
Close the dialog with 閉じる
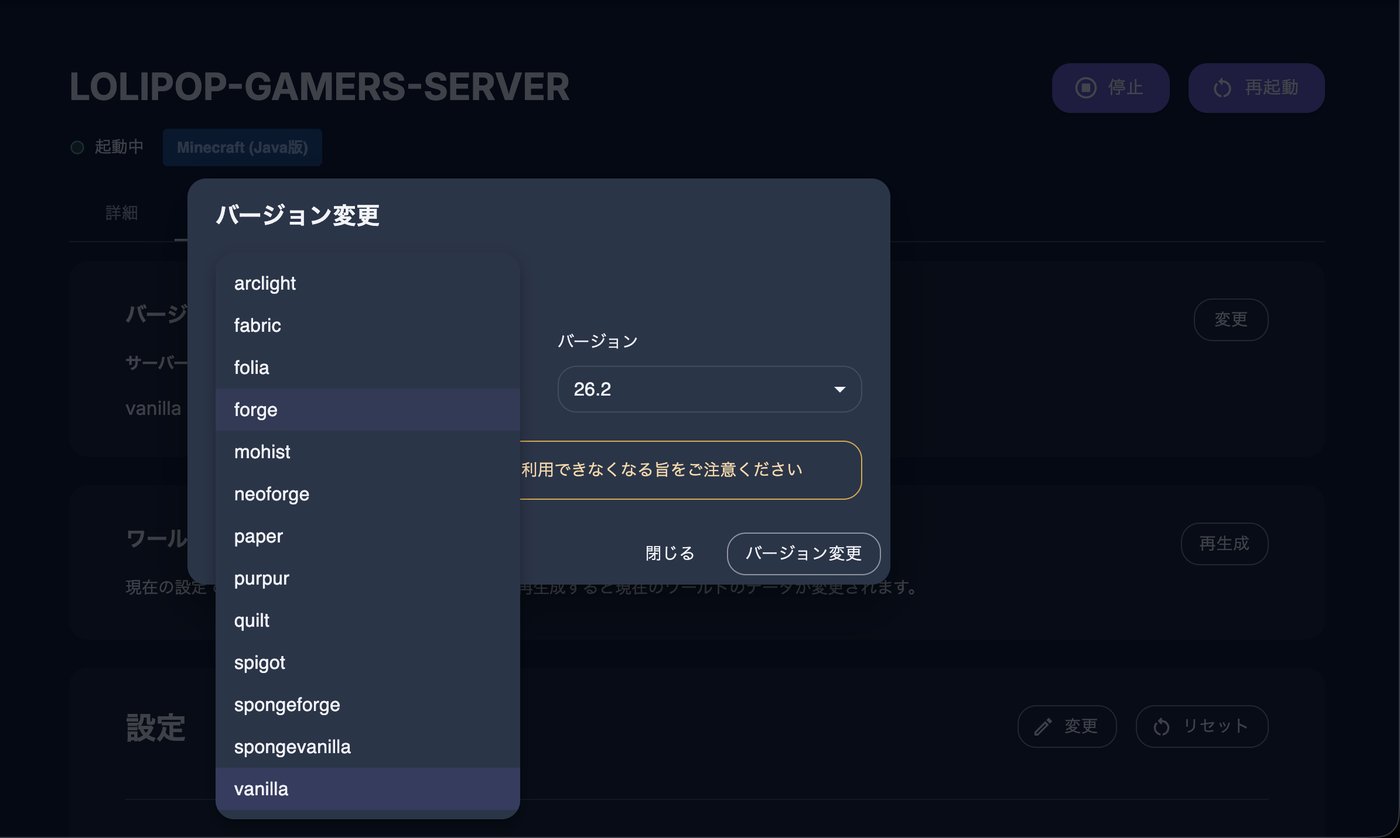click(670, 553)
